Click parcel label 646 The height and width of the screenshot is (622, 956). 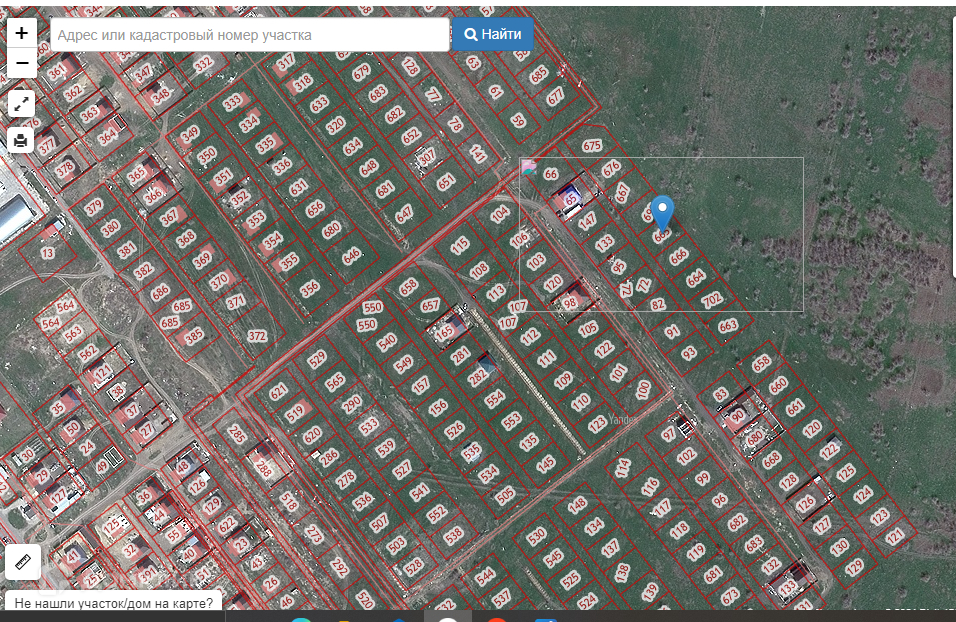[351, 257]
